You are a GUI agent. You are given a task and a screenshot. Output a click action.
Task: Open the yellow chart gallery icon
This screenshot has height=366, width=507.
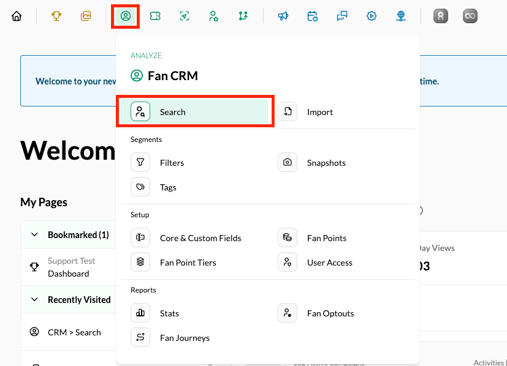(86, 16)
